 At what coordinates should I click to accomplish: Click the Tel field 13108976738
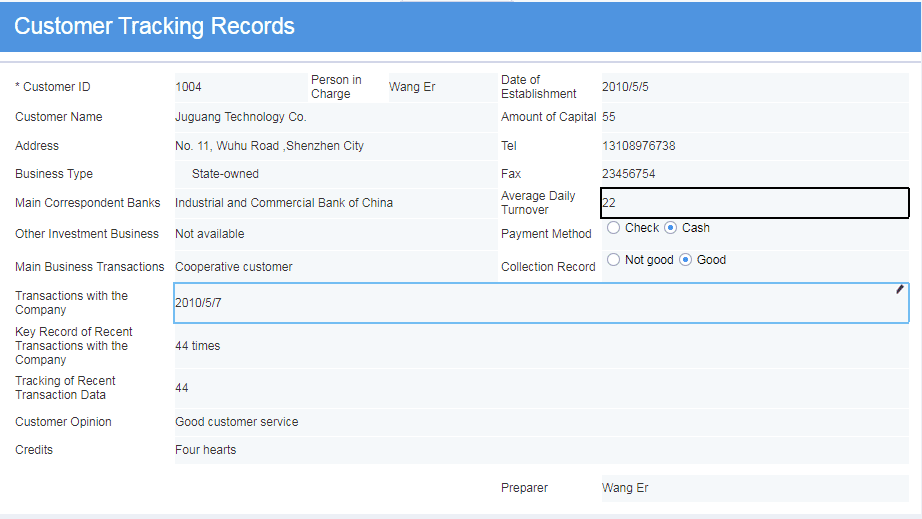755,146
